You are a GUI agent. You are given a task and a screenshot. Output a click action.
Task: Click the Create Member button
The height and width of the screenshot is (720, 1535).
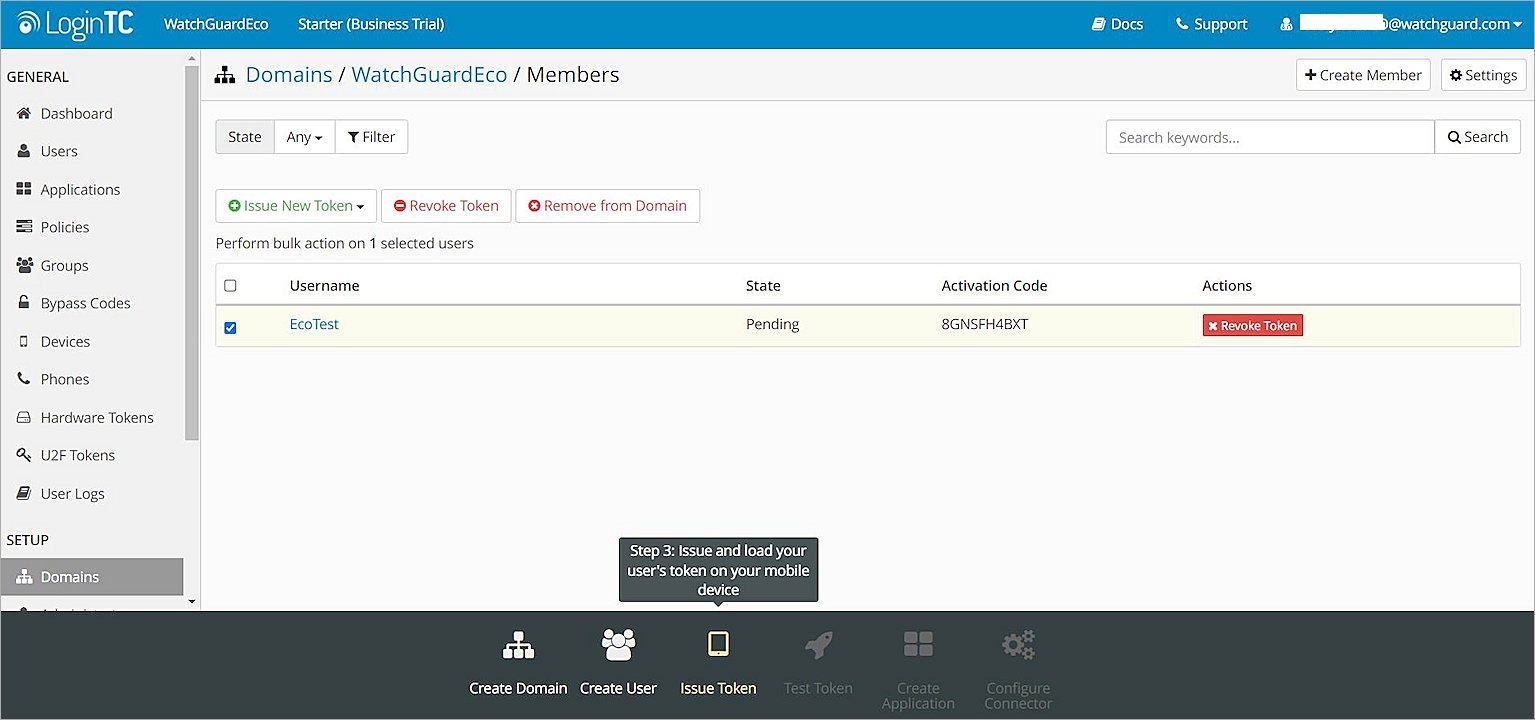pyautogui.click(x=1362, y=74)
